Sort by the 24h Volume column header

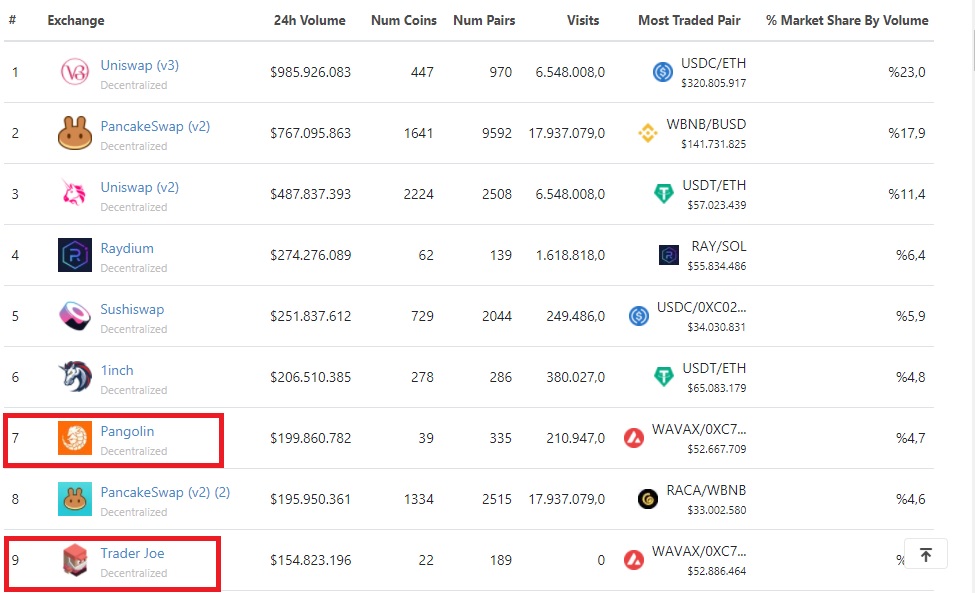[x=310, y=21]
